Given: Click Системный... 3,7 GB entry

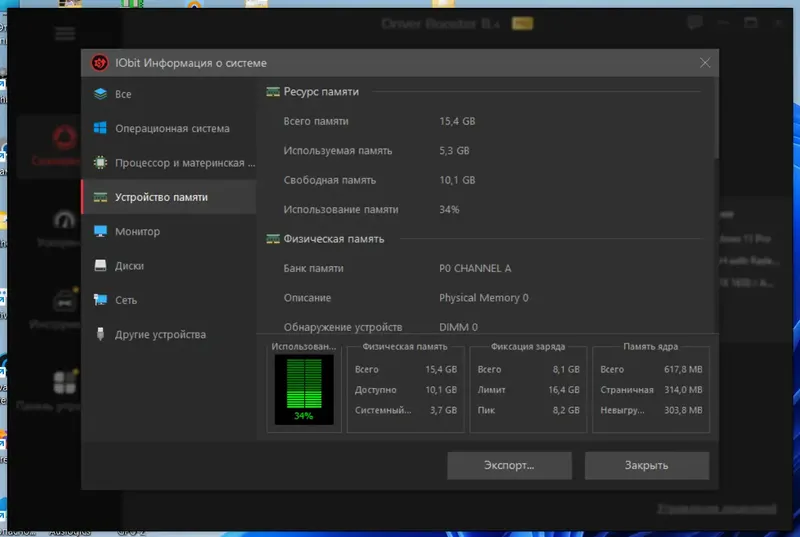Looking at the screenshot, I should (x=406, y=410).
